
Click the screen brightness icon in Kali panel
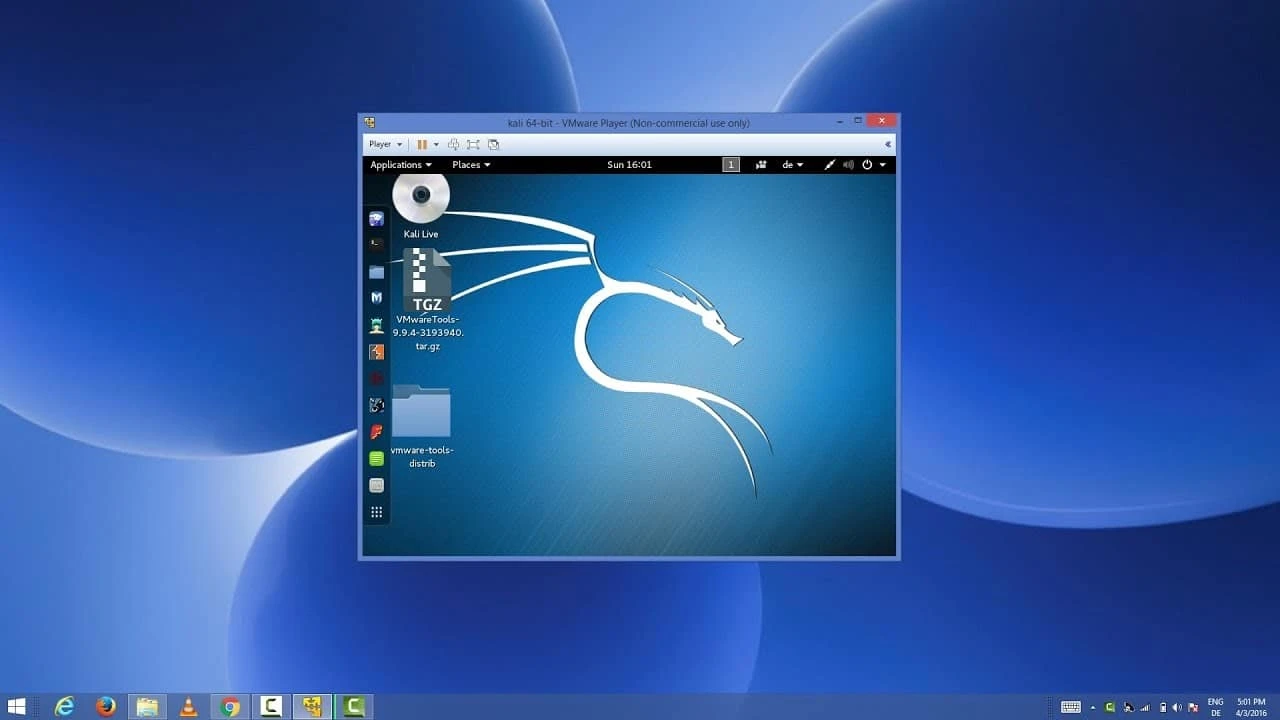pyautogui.click(x=829, y=164)
